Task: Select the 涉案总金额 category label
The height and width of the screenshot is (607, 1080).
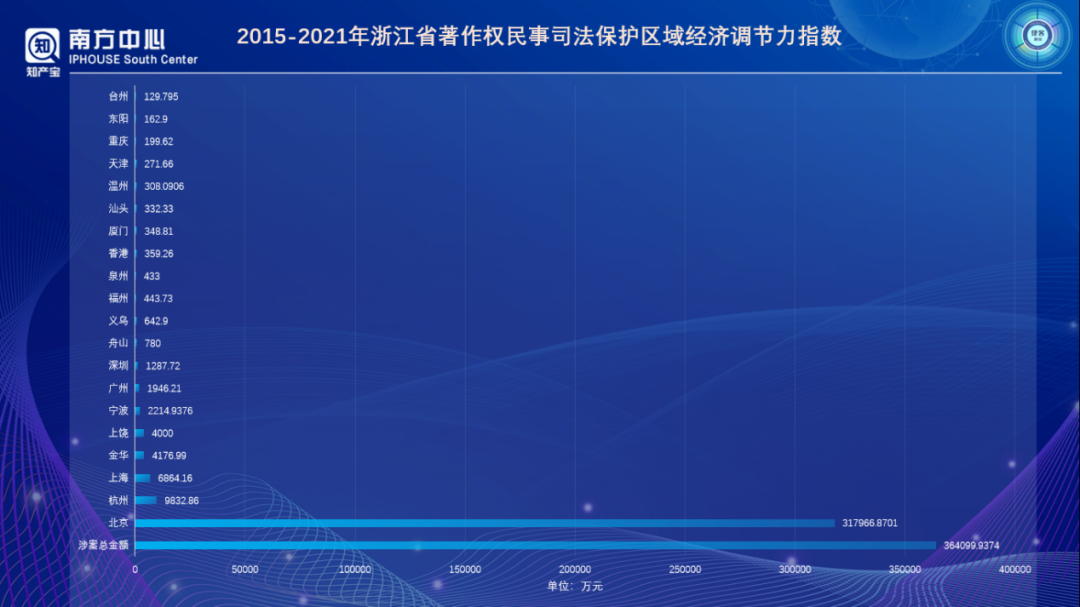Action: 103,545
